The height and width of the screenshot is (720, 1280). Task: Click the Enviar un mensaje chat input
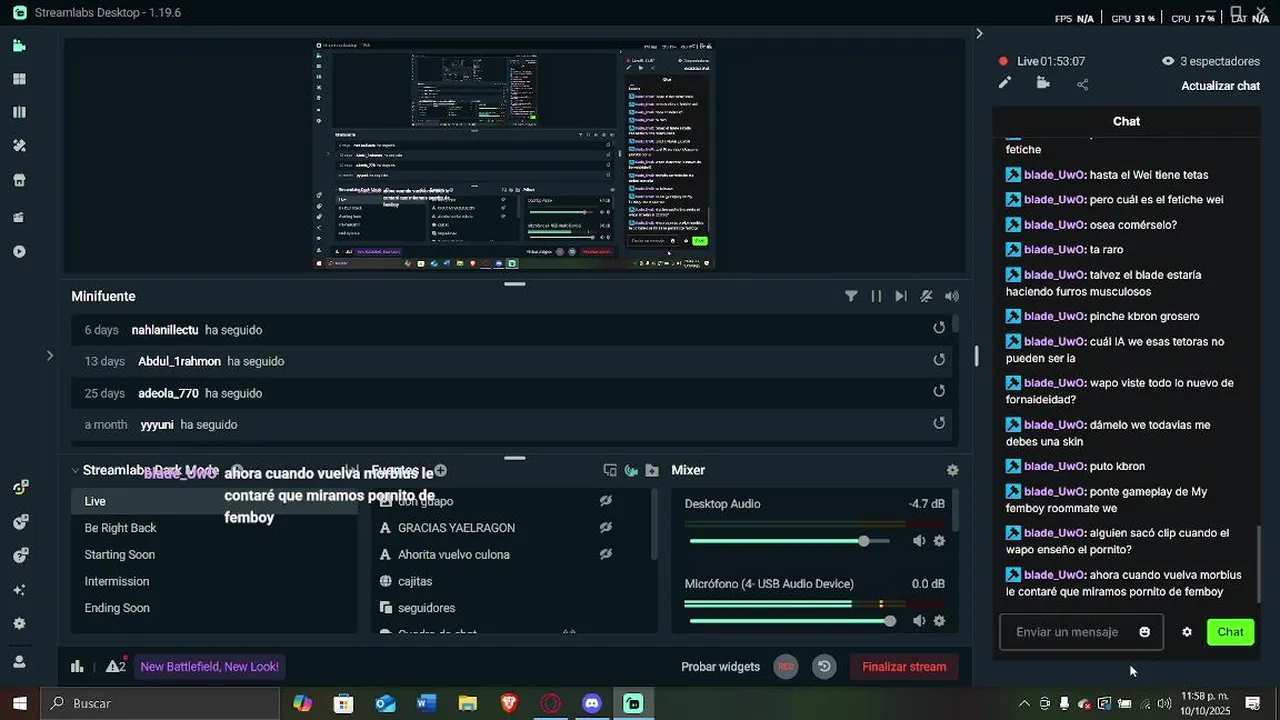tap(1068, 632)
